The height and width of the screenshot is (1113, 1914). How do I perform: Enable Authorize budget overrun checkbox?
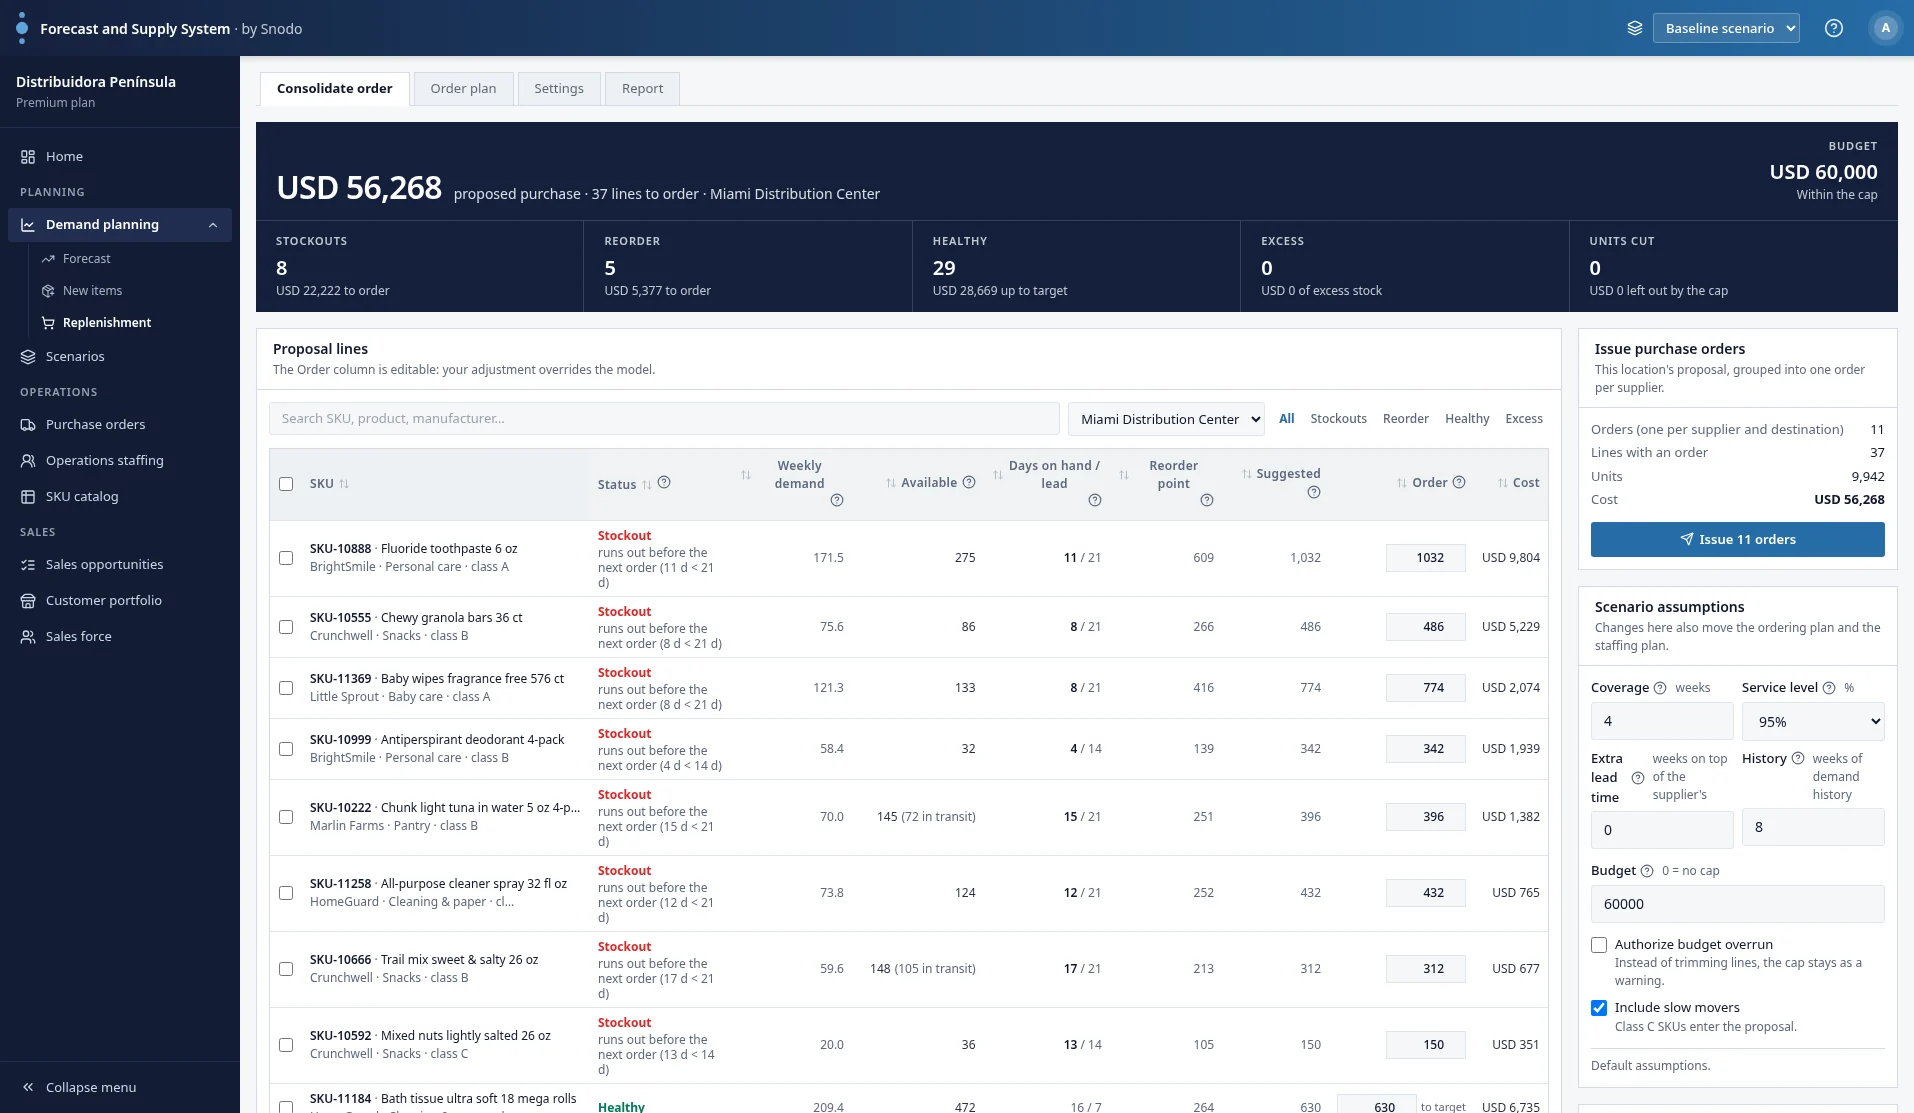pos(1599,945)
